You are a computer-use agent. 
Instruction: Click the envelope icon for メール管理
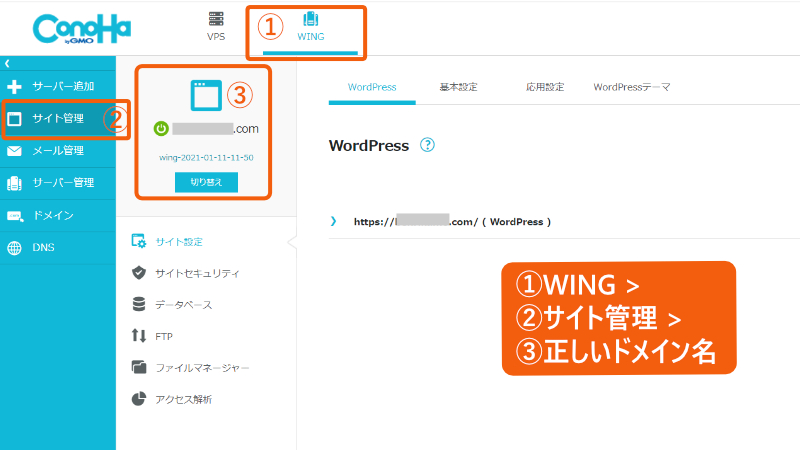(x=14, y=151)
